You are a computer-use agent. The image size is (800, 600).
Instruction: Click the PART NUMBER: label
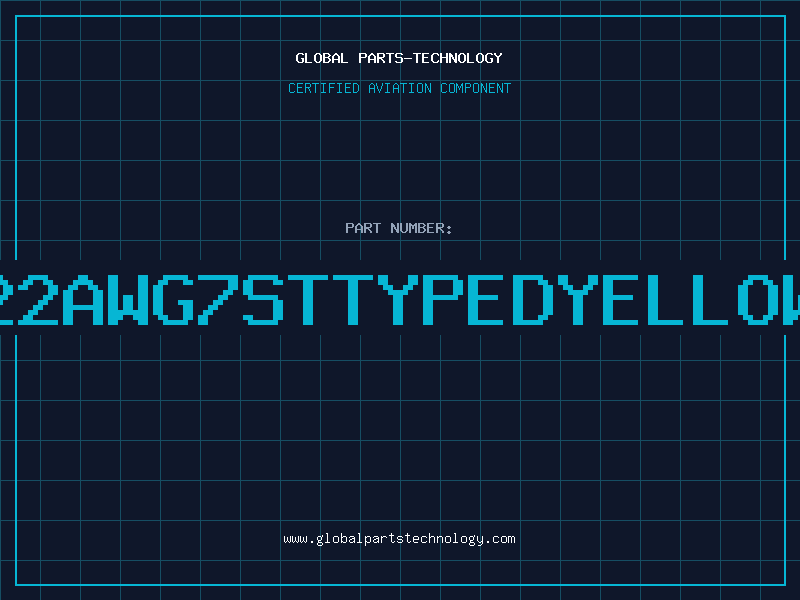(x=399, y=228)
